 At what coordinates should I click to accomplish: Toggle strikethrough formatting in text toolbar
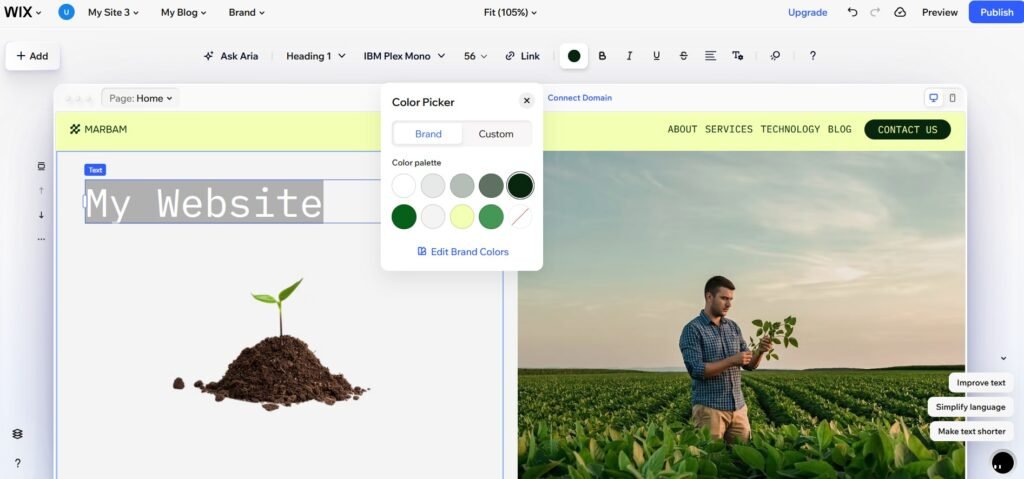tap(683, 56)
